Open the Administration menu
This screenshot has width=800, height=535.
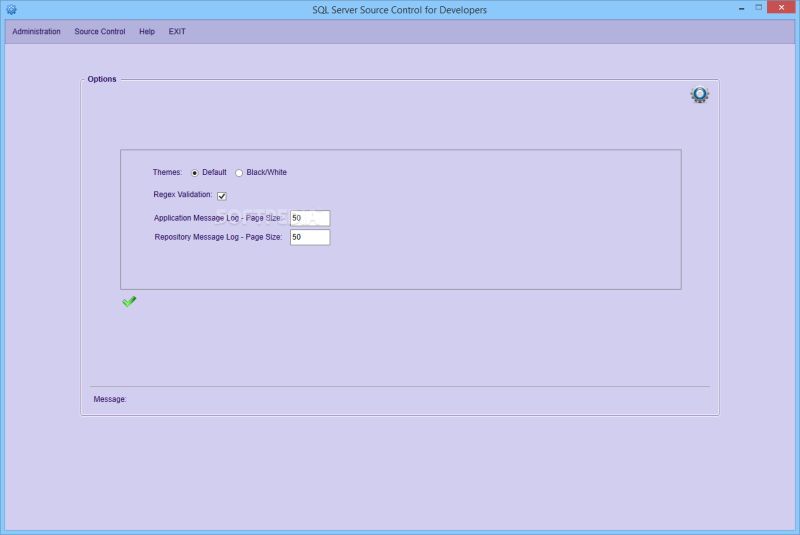coord(36,32)
